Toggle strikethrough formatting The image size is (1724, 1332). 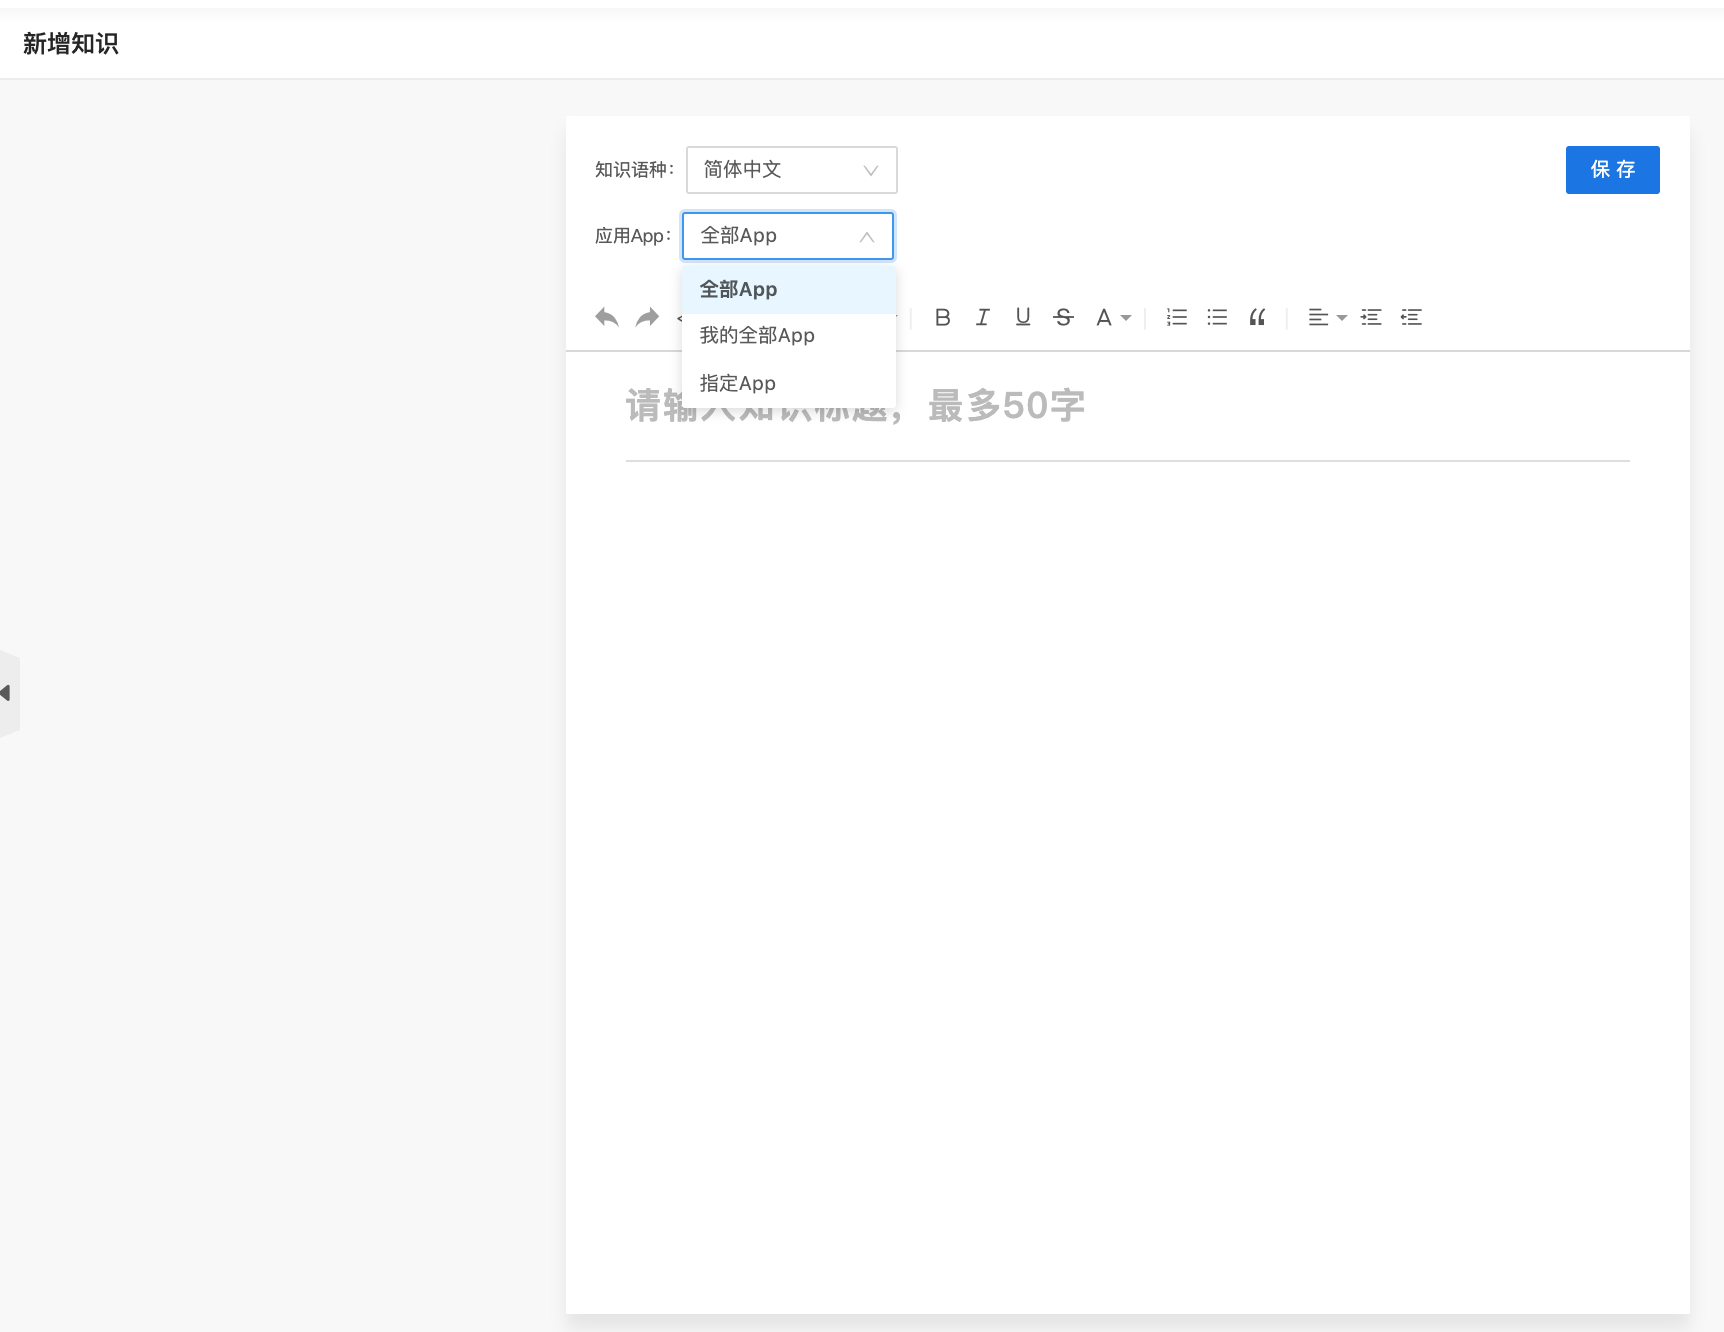1063,317
